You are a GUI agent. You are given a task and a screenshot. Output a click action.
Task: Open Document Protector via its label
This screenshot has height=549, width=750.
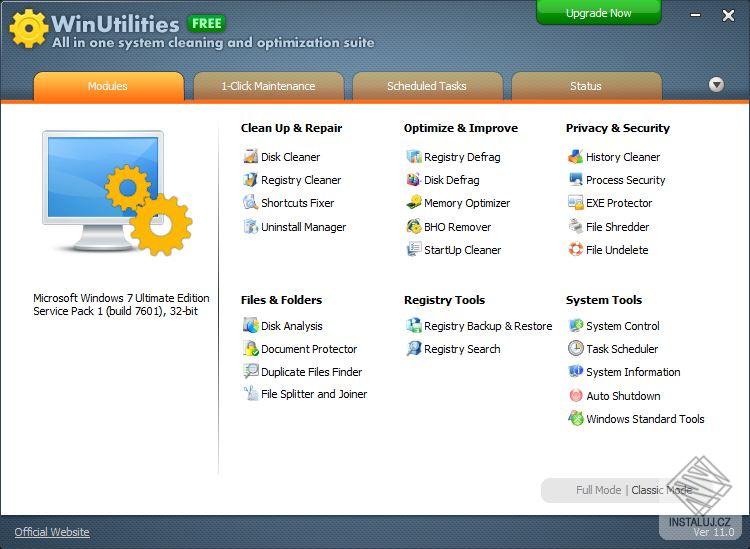pyautogui.click(x=309, y=349)
